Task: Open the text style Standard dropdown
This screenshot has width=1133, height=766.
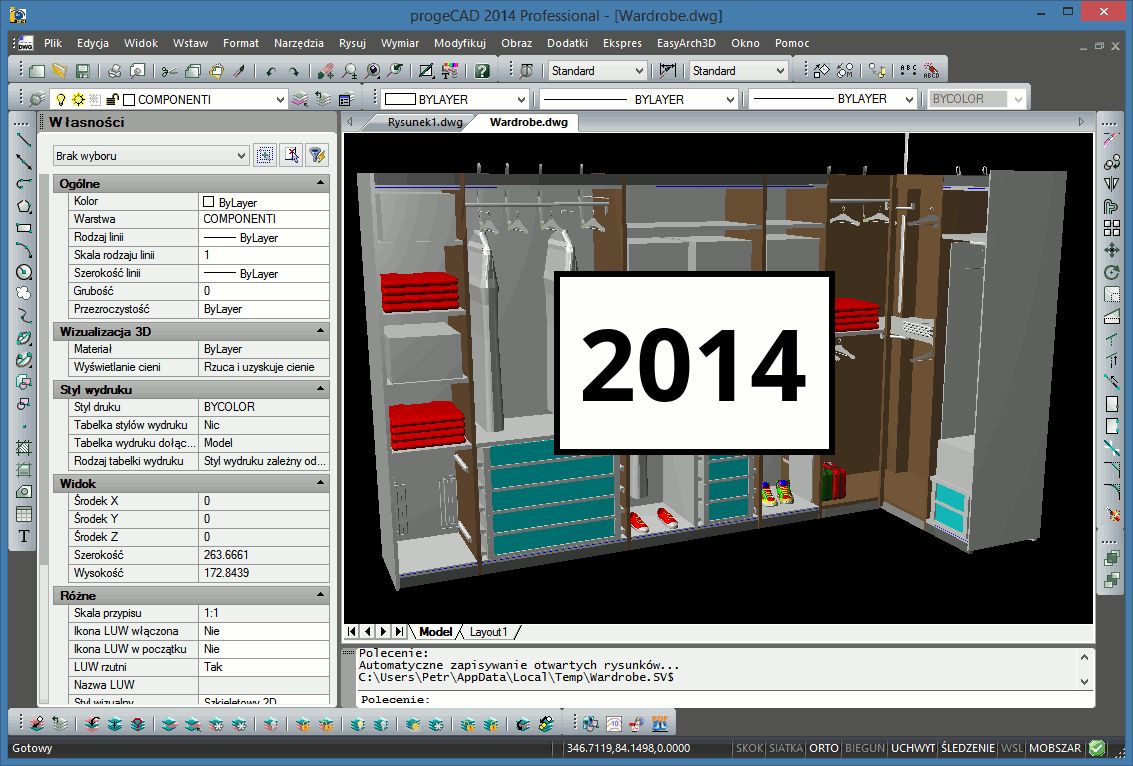Action: (x=639, y=71)
